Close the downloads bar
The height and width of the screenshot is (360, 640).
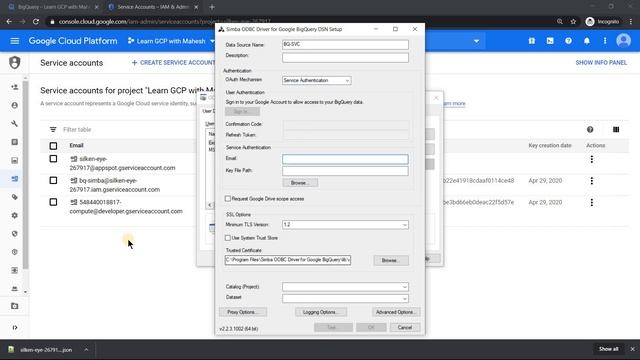tap(632, 349)
